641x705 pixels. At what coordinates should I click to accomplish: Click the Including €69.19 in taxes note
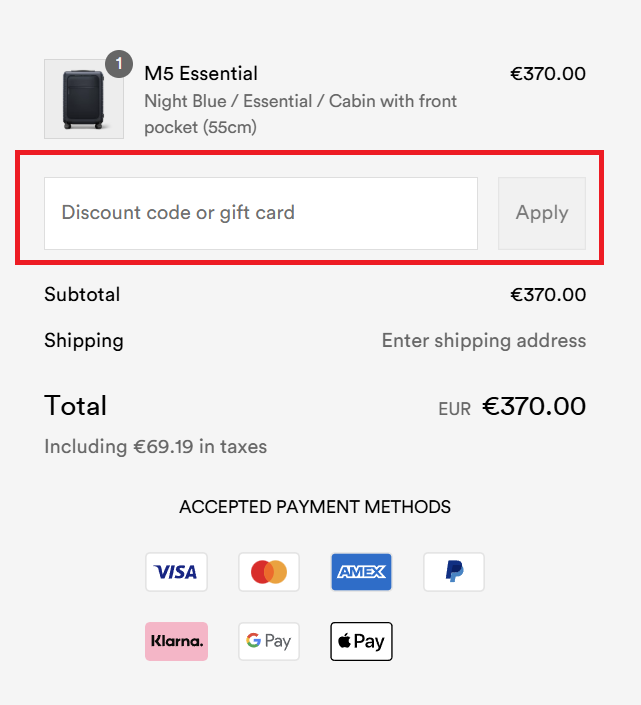tap(155, 447)
